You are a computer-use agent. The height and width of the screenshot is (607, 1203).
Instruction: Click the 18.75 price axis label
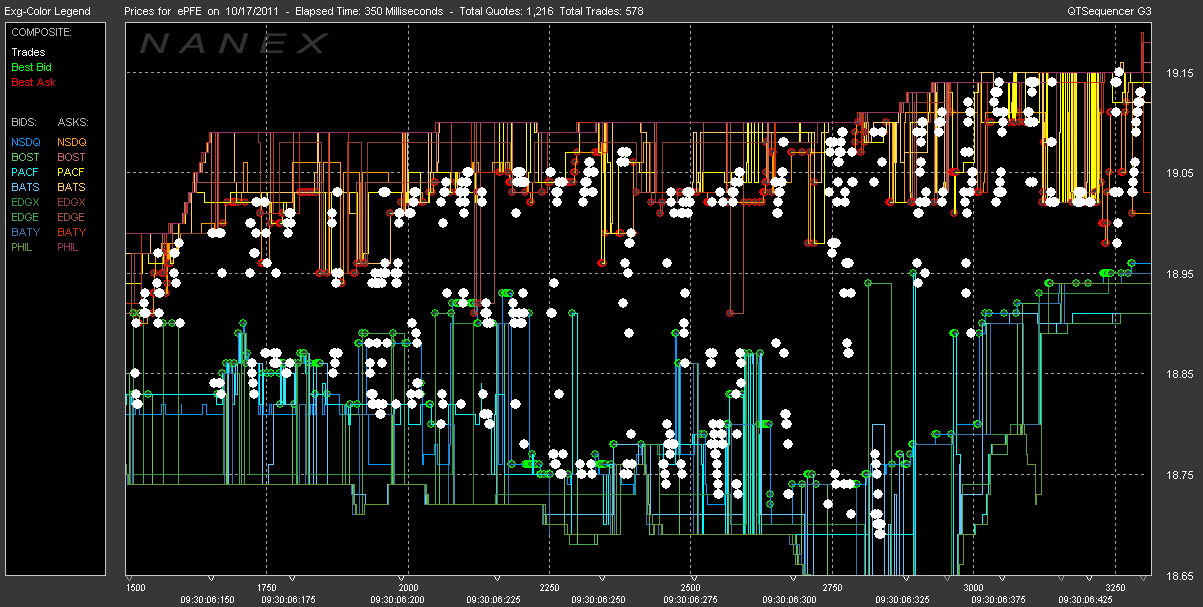(1180, 474)
